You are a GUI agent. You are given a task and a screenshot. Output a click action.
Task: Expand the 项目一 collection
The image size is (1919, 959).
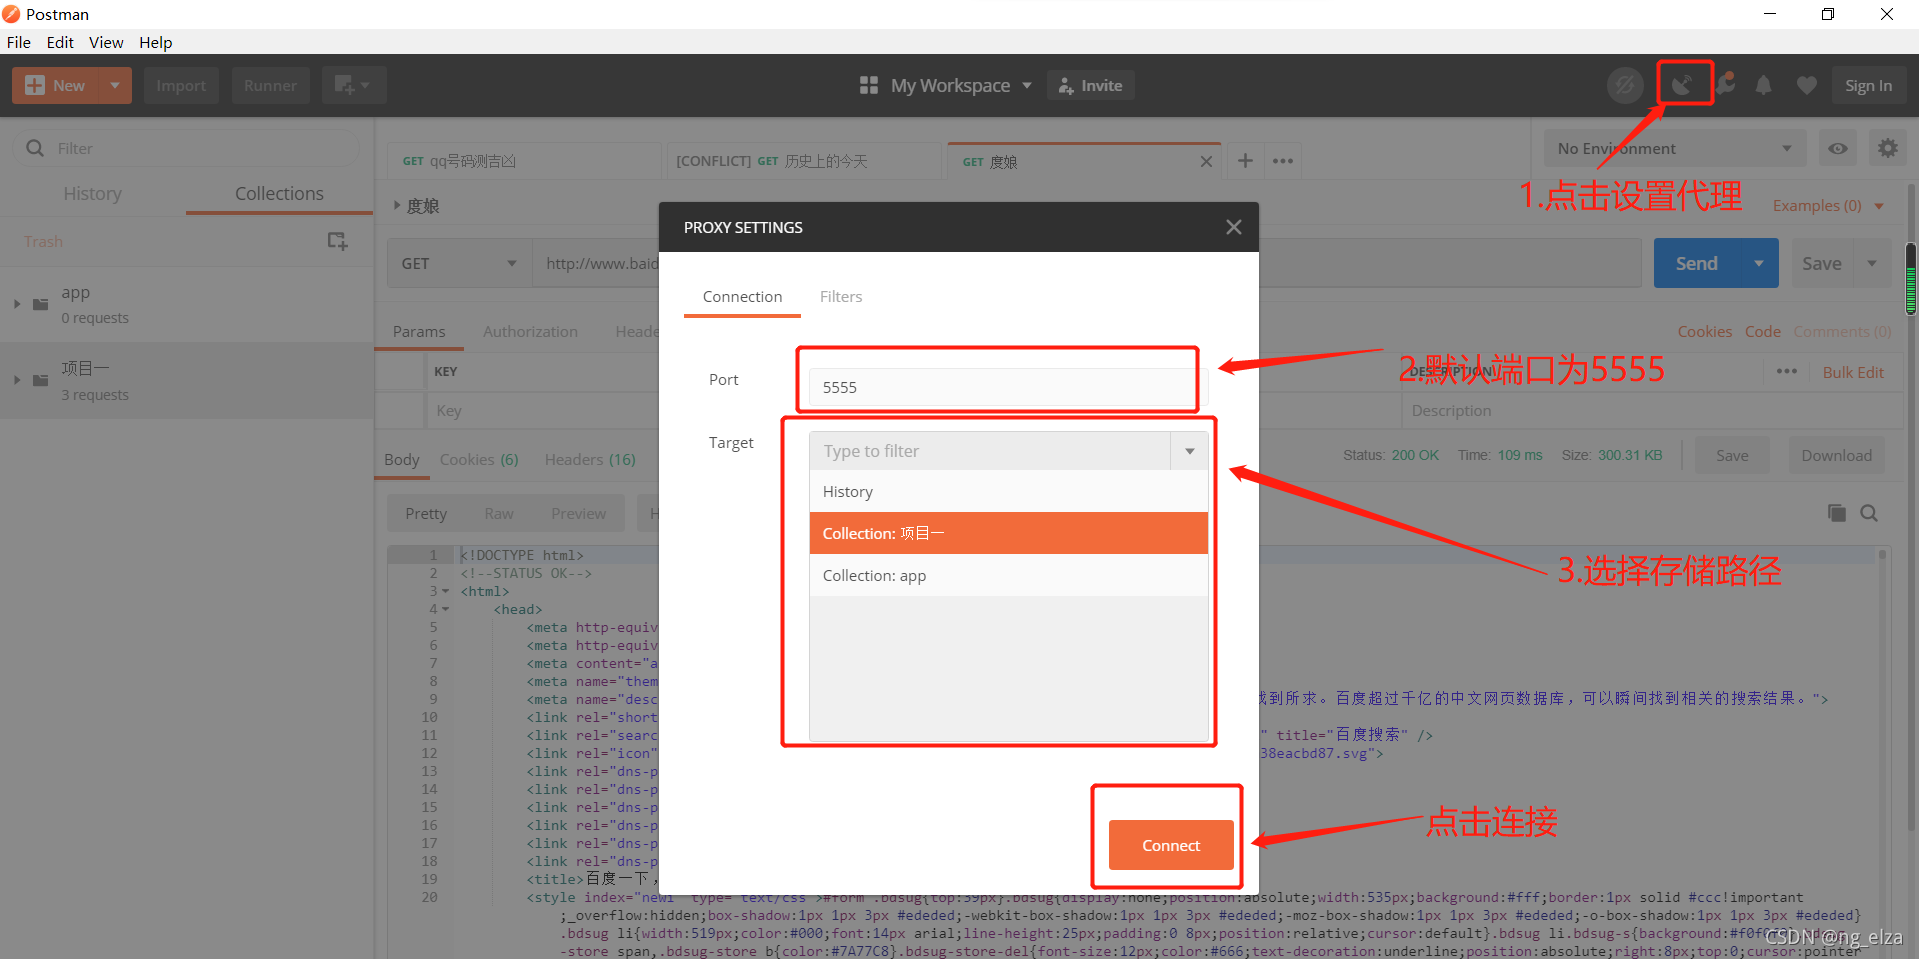(x=17, y=380)
